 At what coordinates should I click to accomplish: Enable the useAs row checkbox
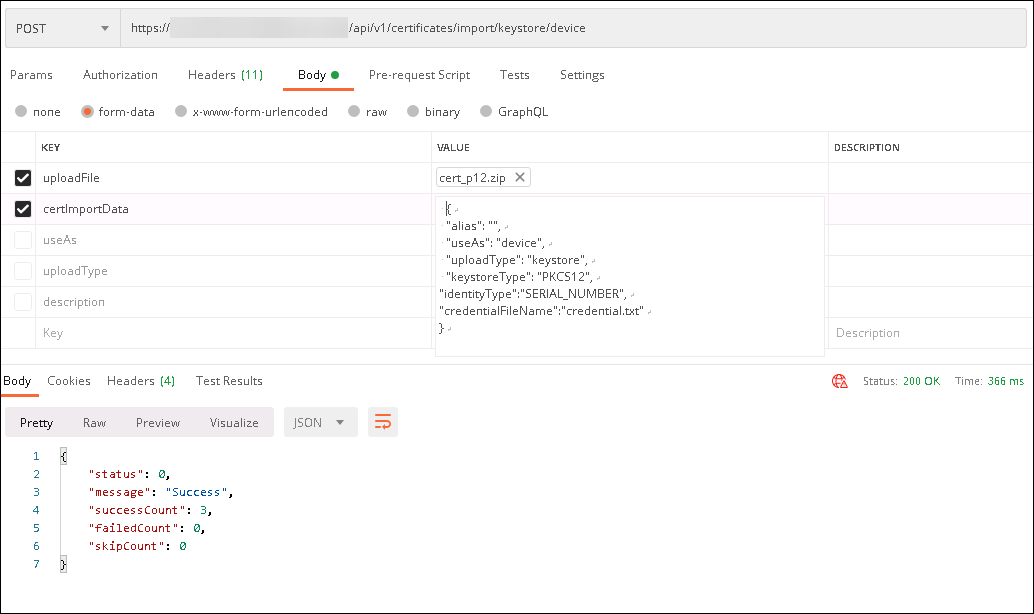click(x=23, y=240)
